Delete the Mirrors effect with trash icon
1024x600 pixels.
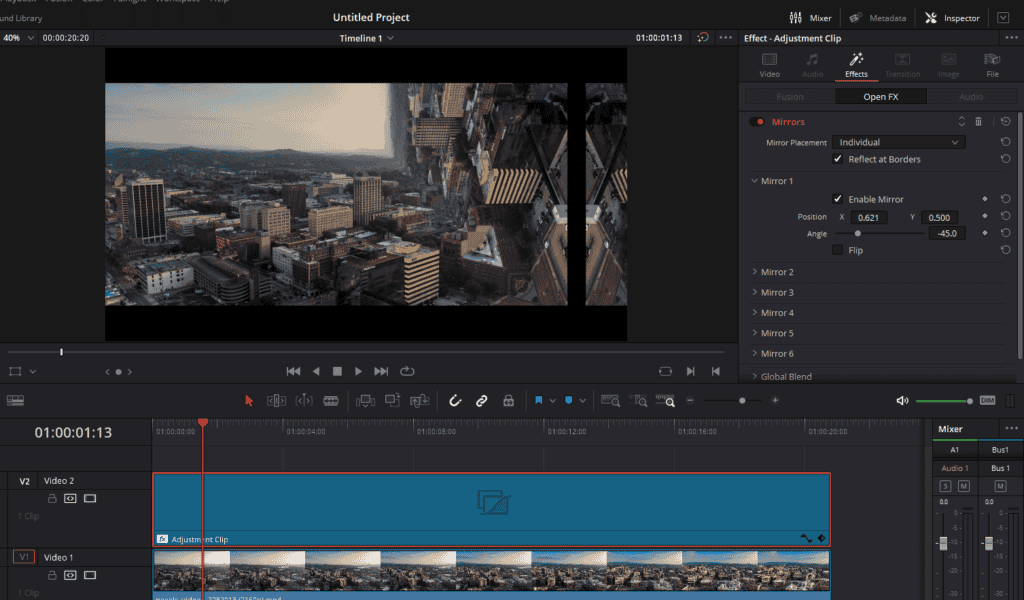(x=978, y=121)
